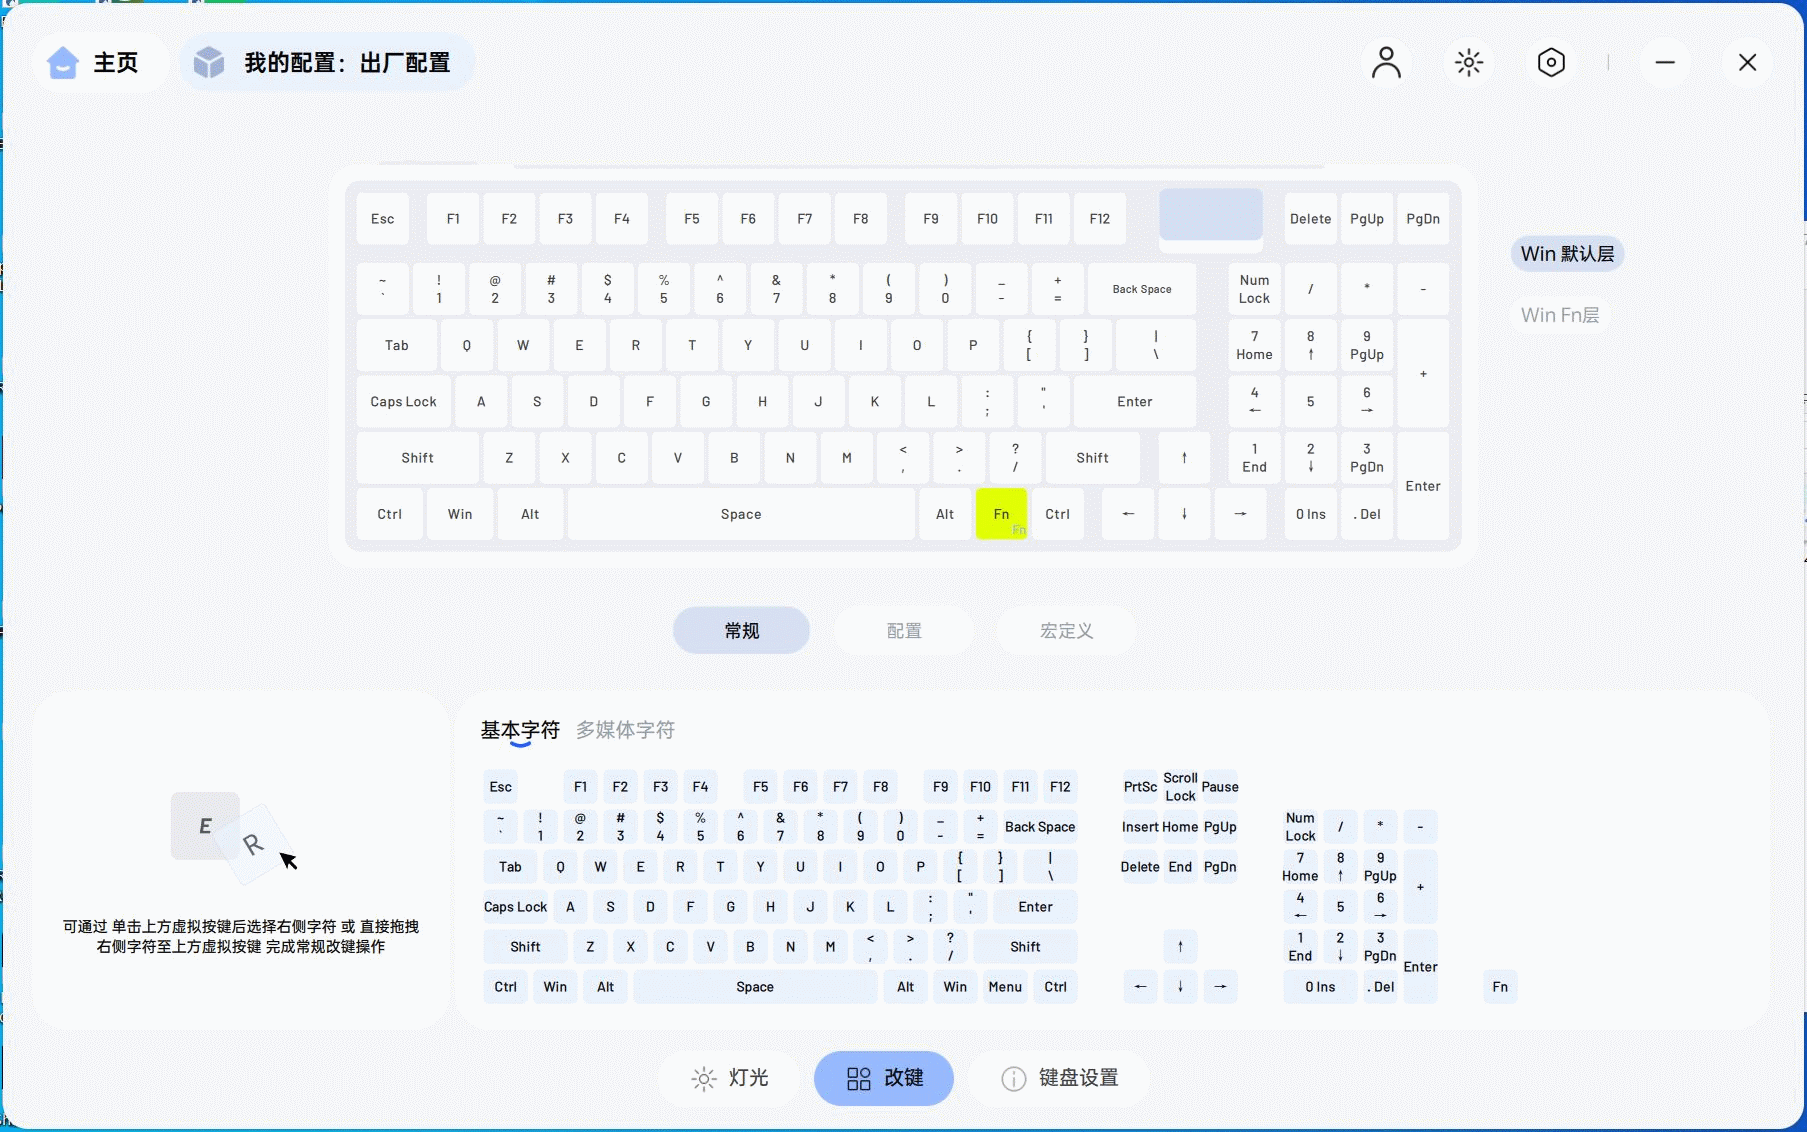Choose the left arrow in character panel
Image resolution: width=1807 pixels, height=1132 pixels.
point(1140,987)
